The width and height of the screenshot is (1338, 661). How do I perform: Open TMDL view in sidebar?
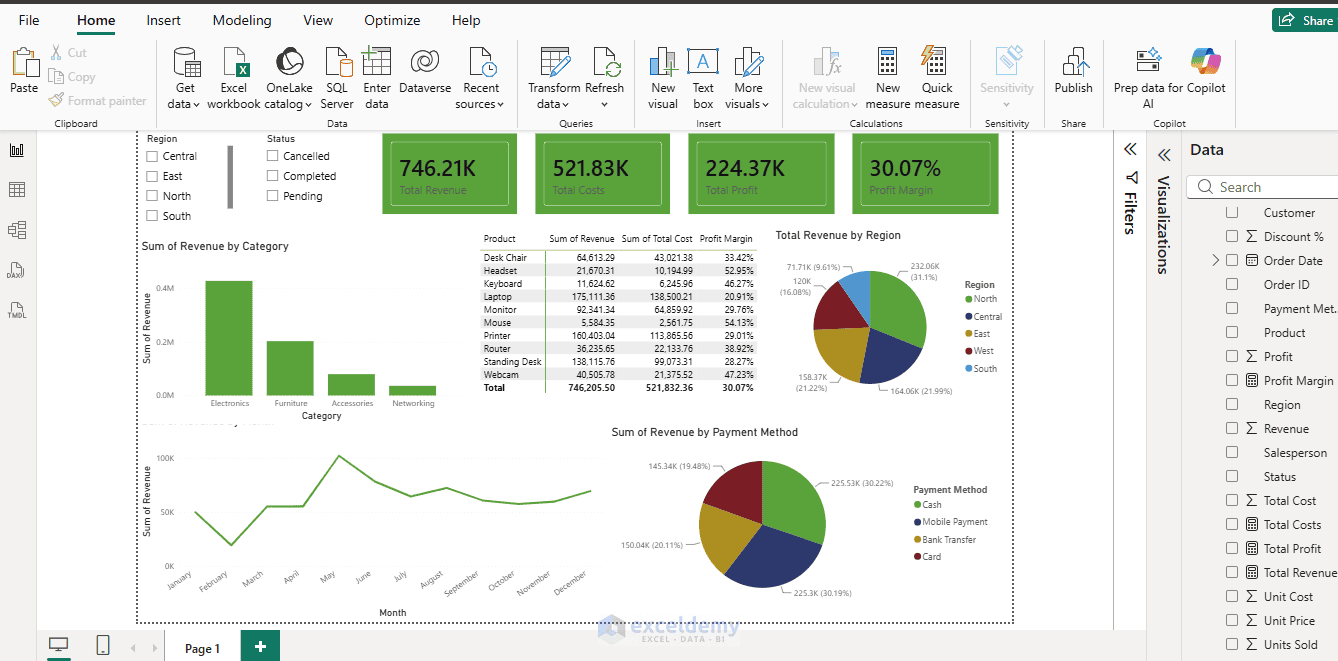pos(17,310)
